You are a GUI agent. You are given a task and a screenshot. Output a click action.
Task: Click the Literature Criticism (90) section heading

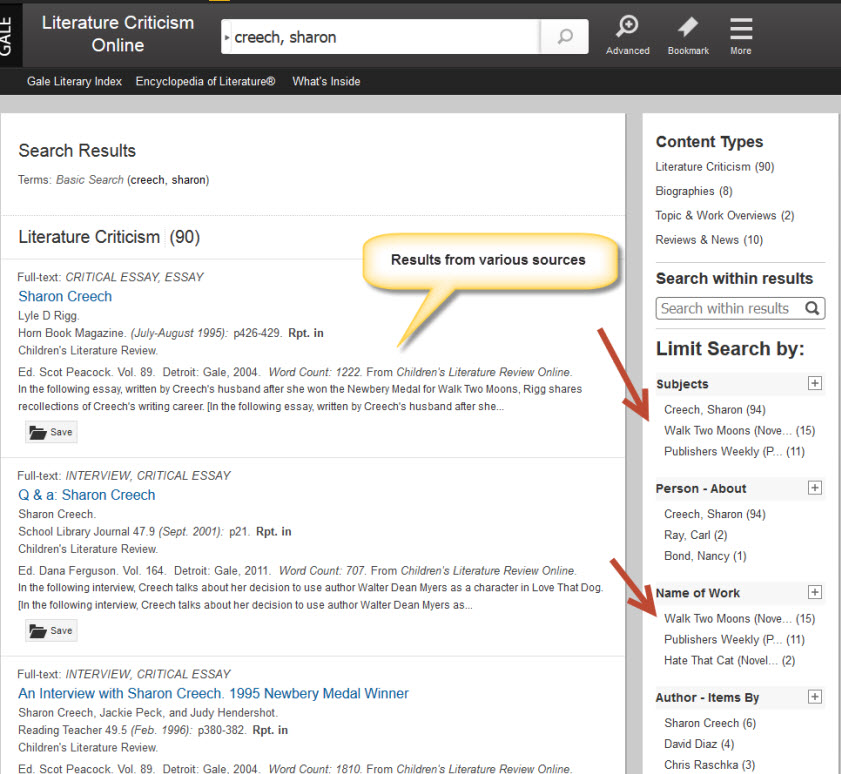pos(109,237)
